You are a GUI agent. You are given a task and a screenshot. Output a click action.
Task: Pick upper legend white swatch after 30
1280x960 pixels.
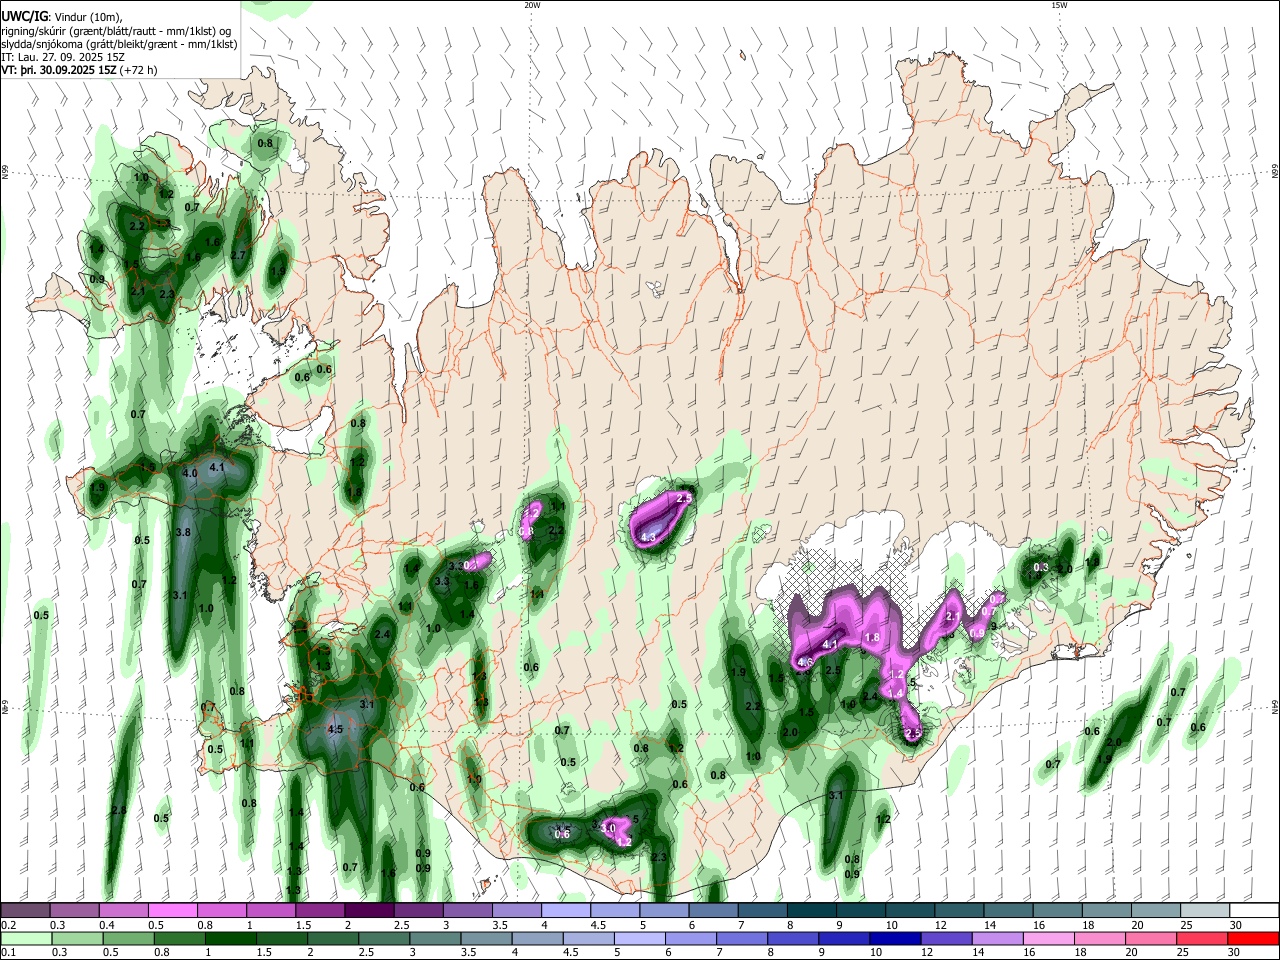[1254, 911]
